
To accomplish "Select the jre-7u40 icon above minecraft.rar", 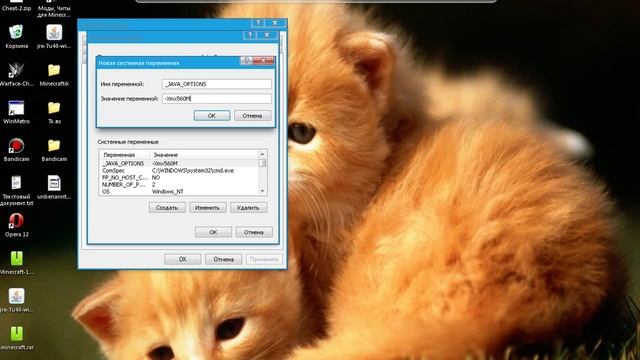I will click(x=17, y=296).
